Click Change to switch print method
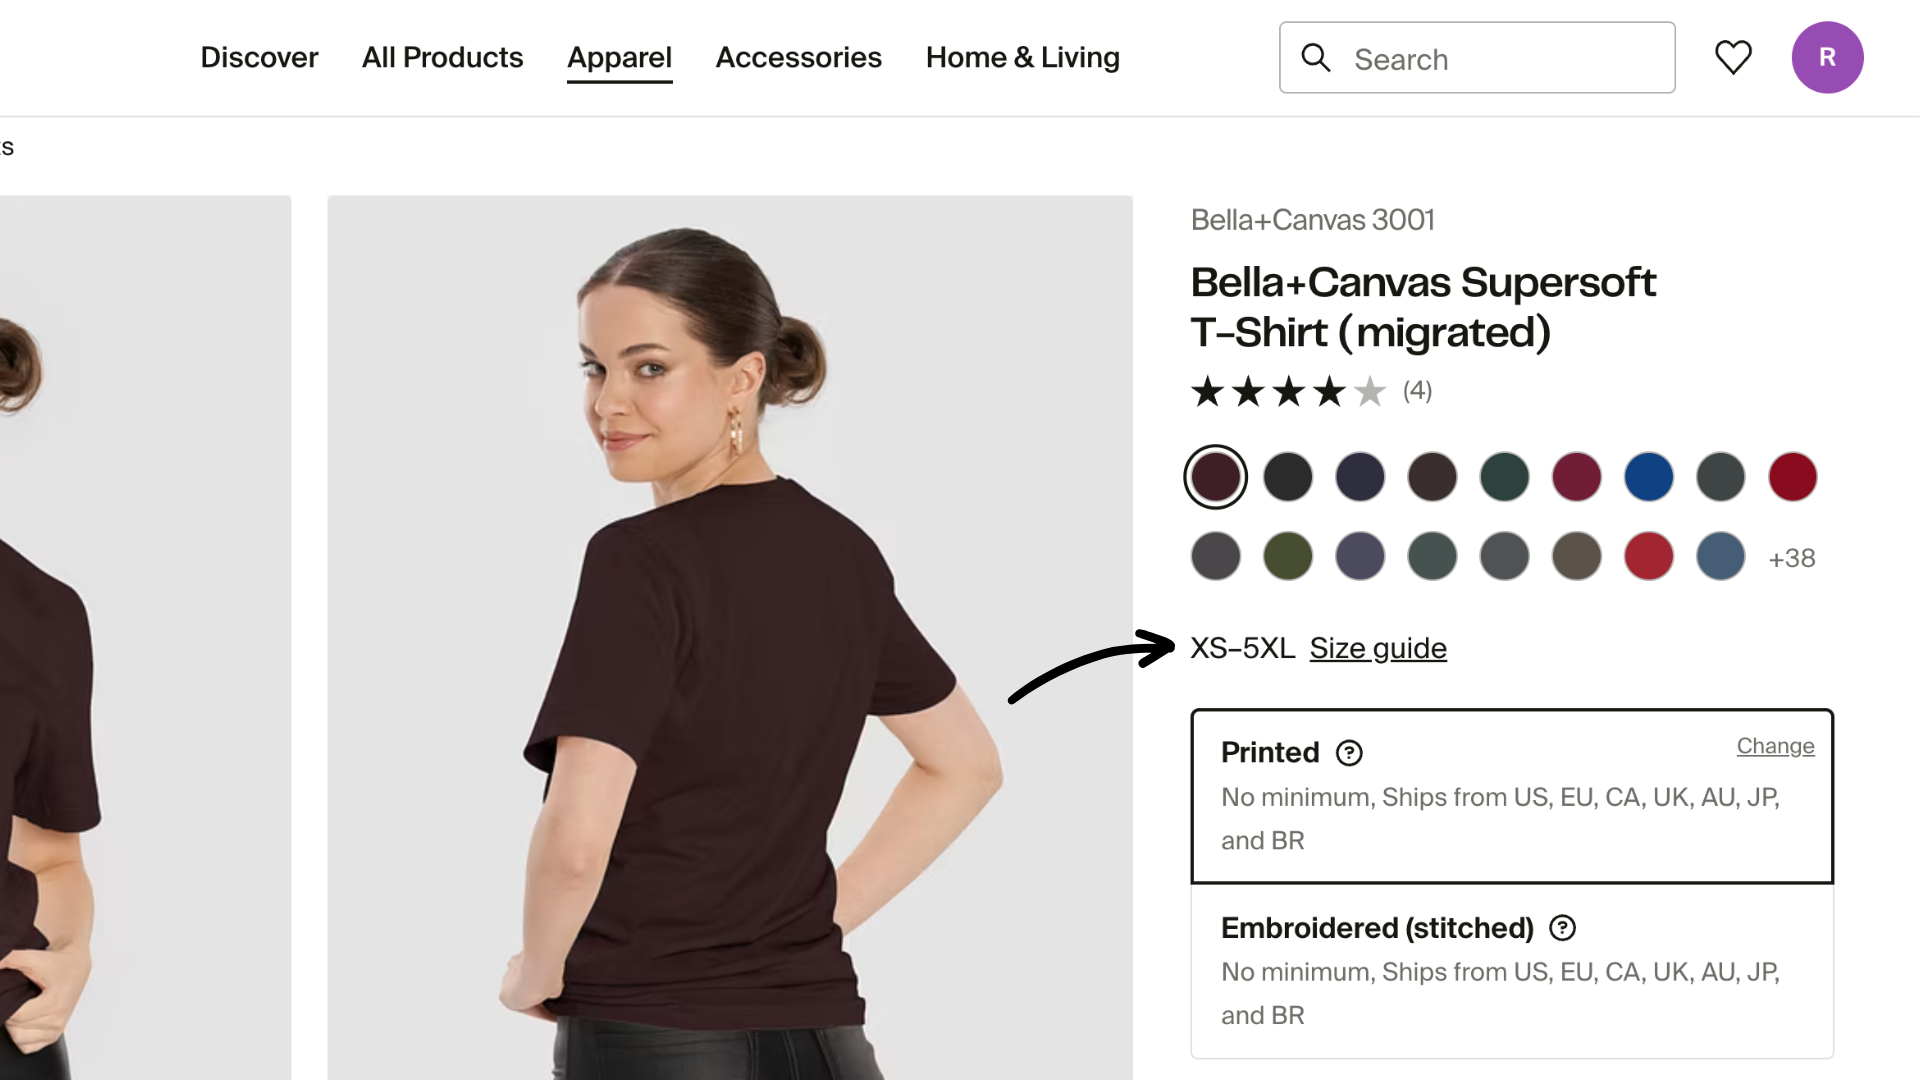 (1775, 746)
